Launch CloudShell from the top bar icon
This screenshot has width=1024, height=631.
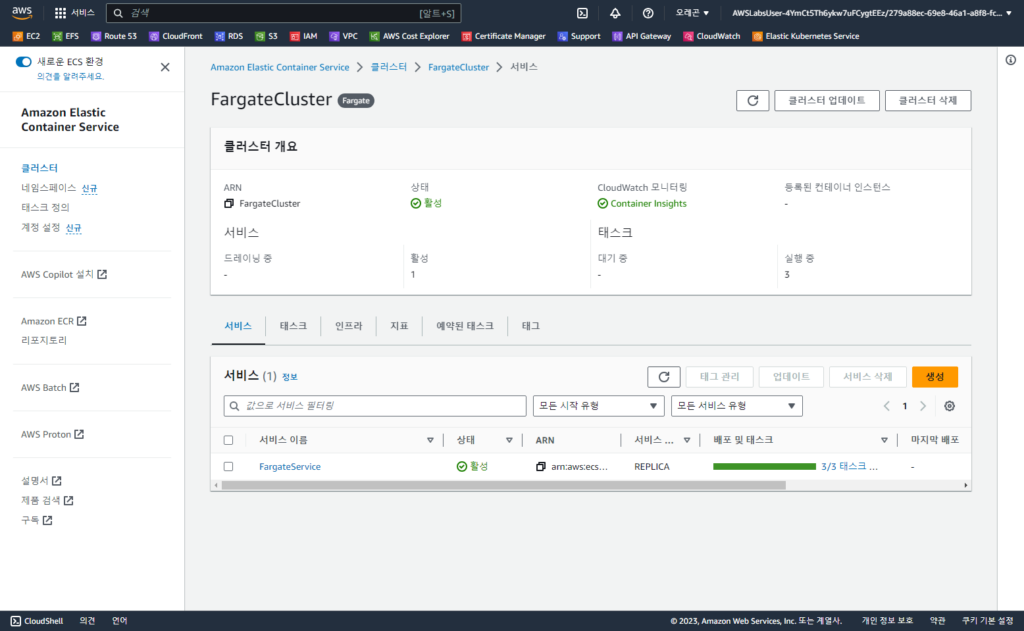(583, 13)
